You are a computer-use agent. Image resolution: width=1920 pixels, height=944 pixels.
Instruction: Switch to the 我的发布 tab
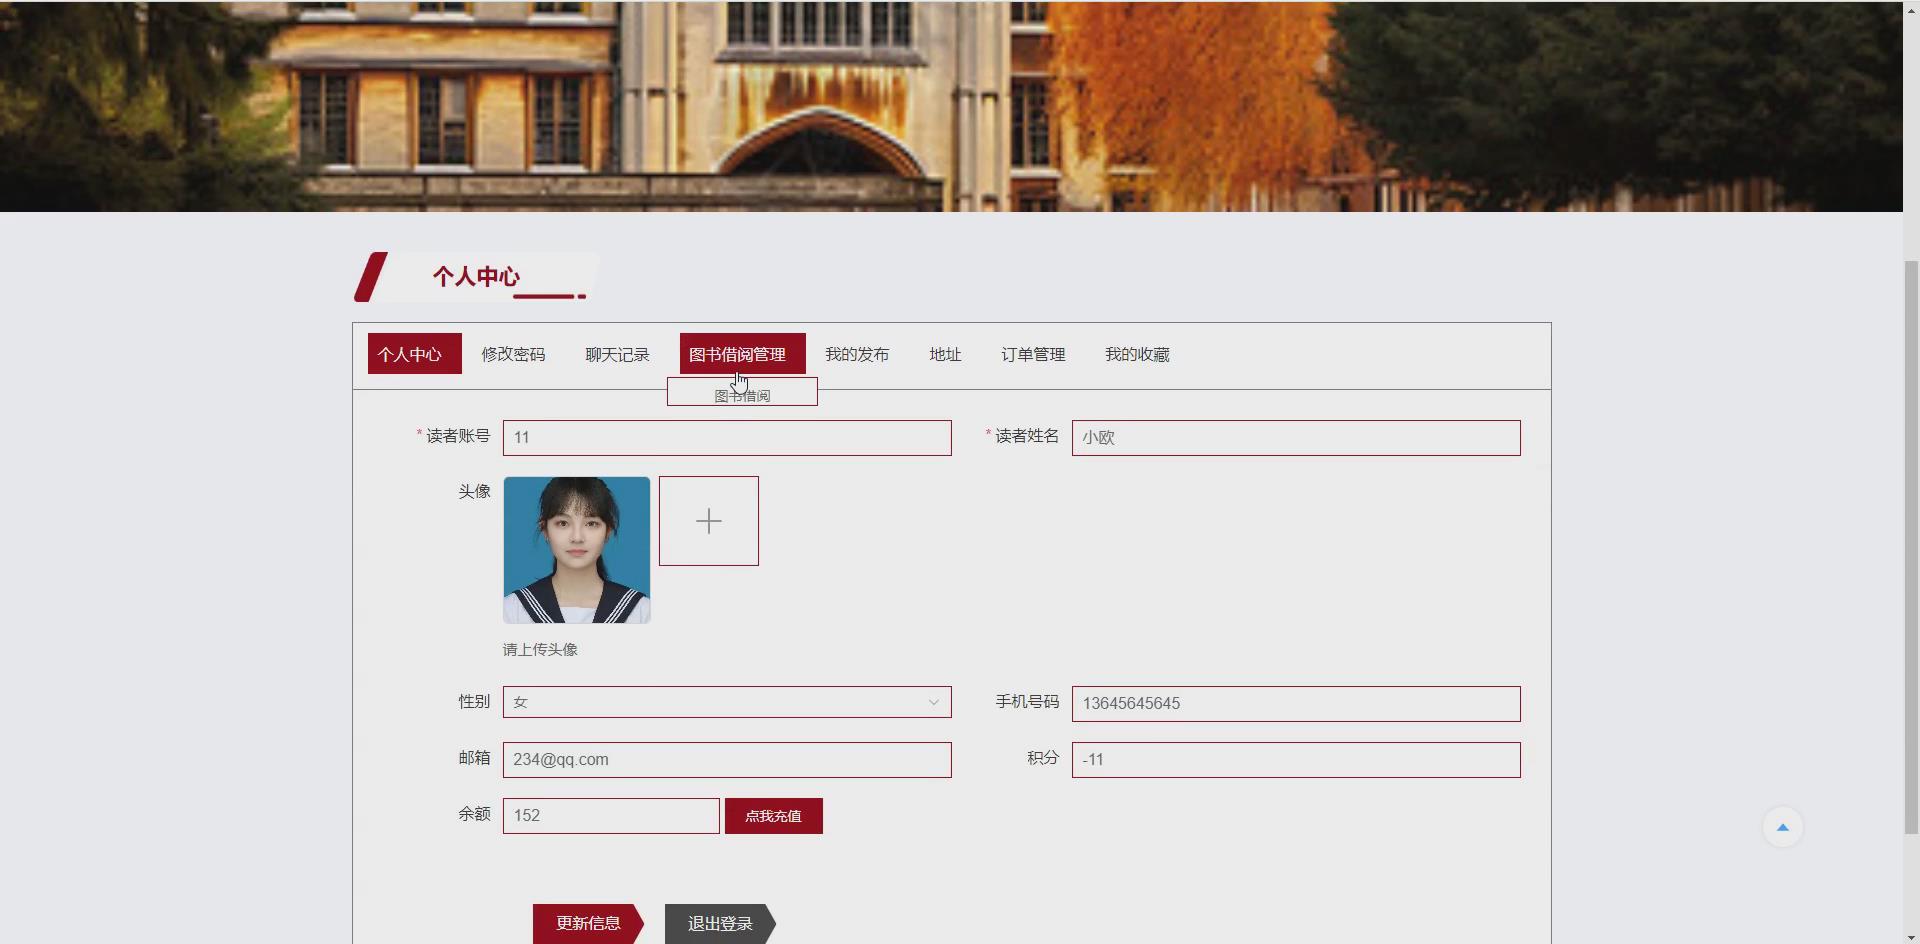[857, 353]
